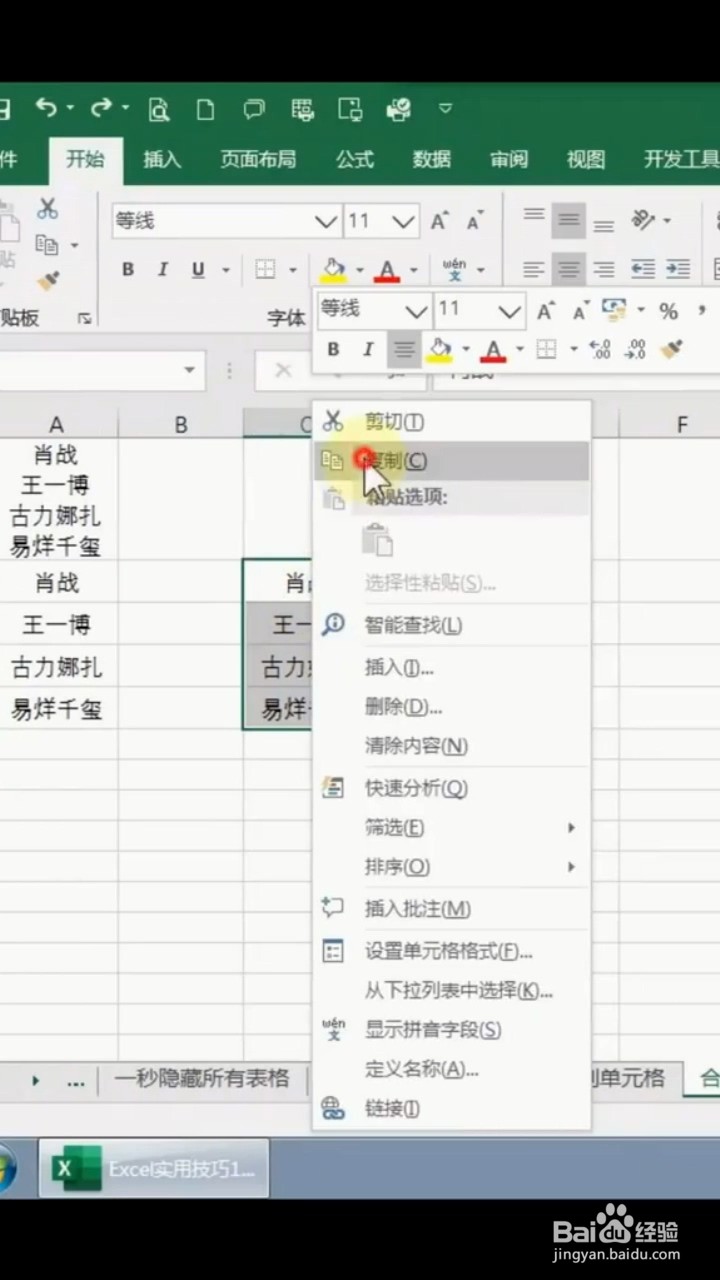Use format painter on mini toolbar
The image size is (720, 1280).
click(x=672, y=349)
